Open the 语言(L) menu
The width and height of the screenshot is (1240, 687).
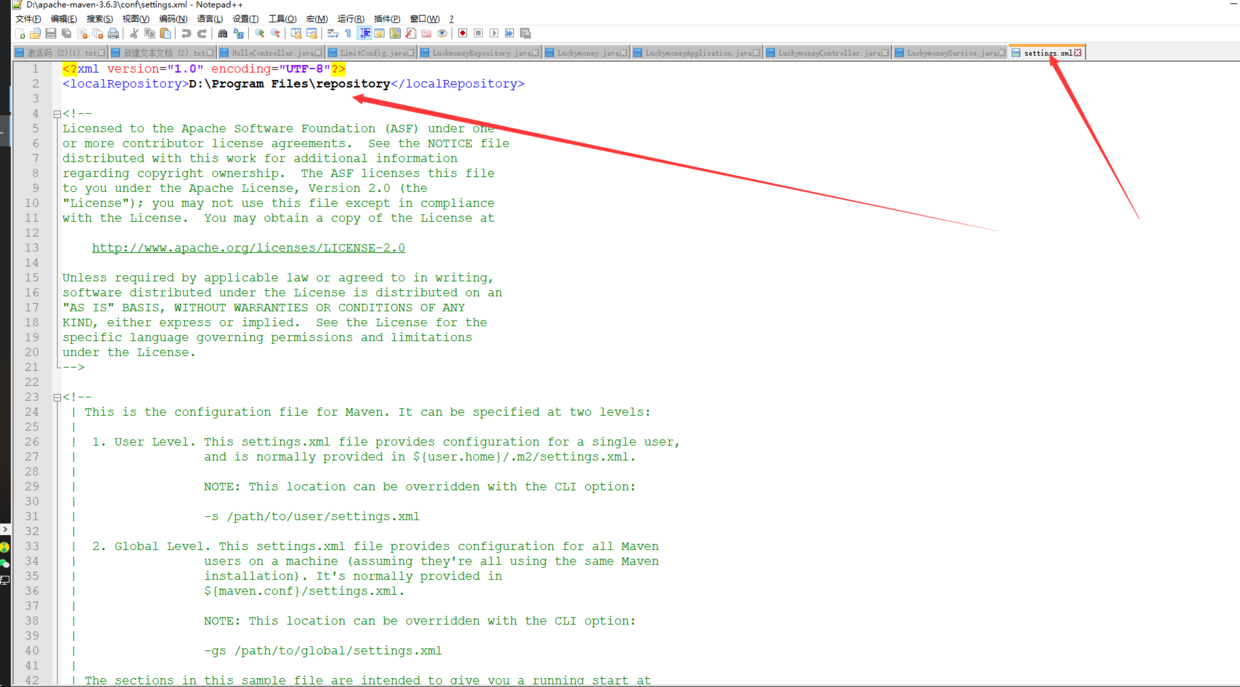coord(210,19)
